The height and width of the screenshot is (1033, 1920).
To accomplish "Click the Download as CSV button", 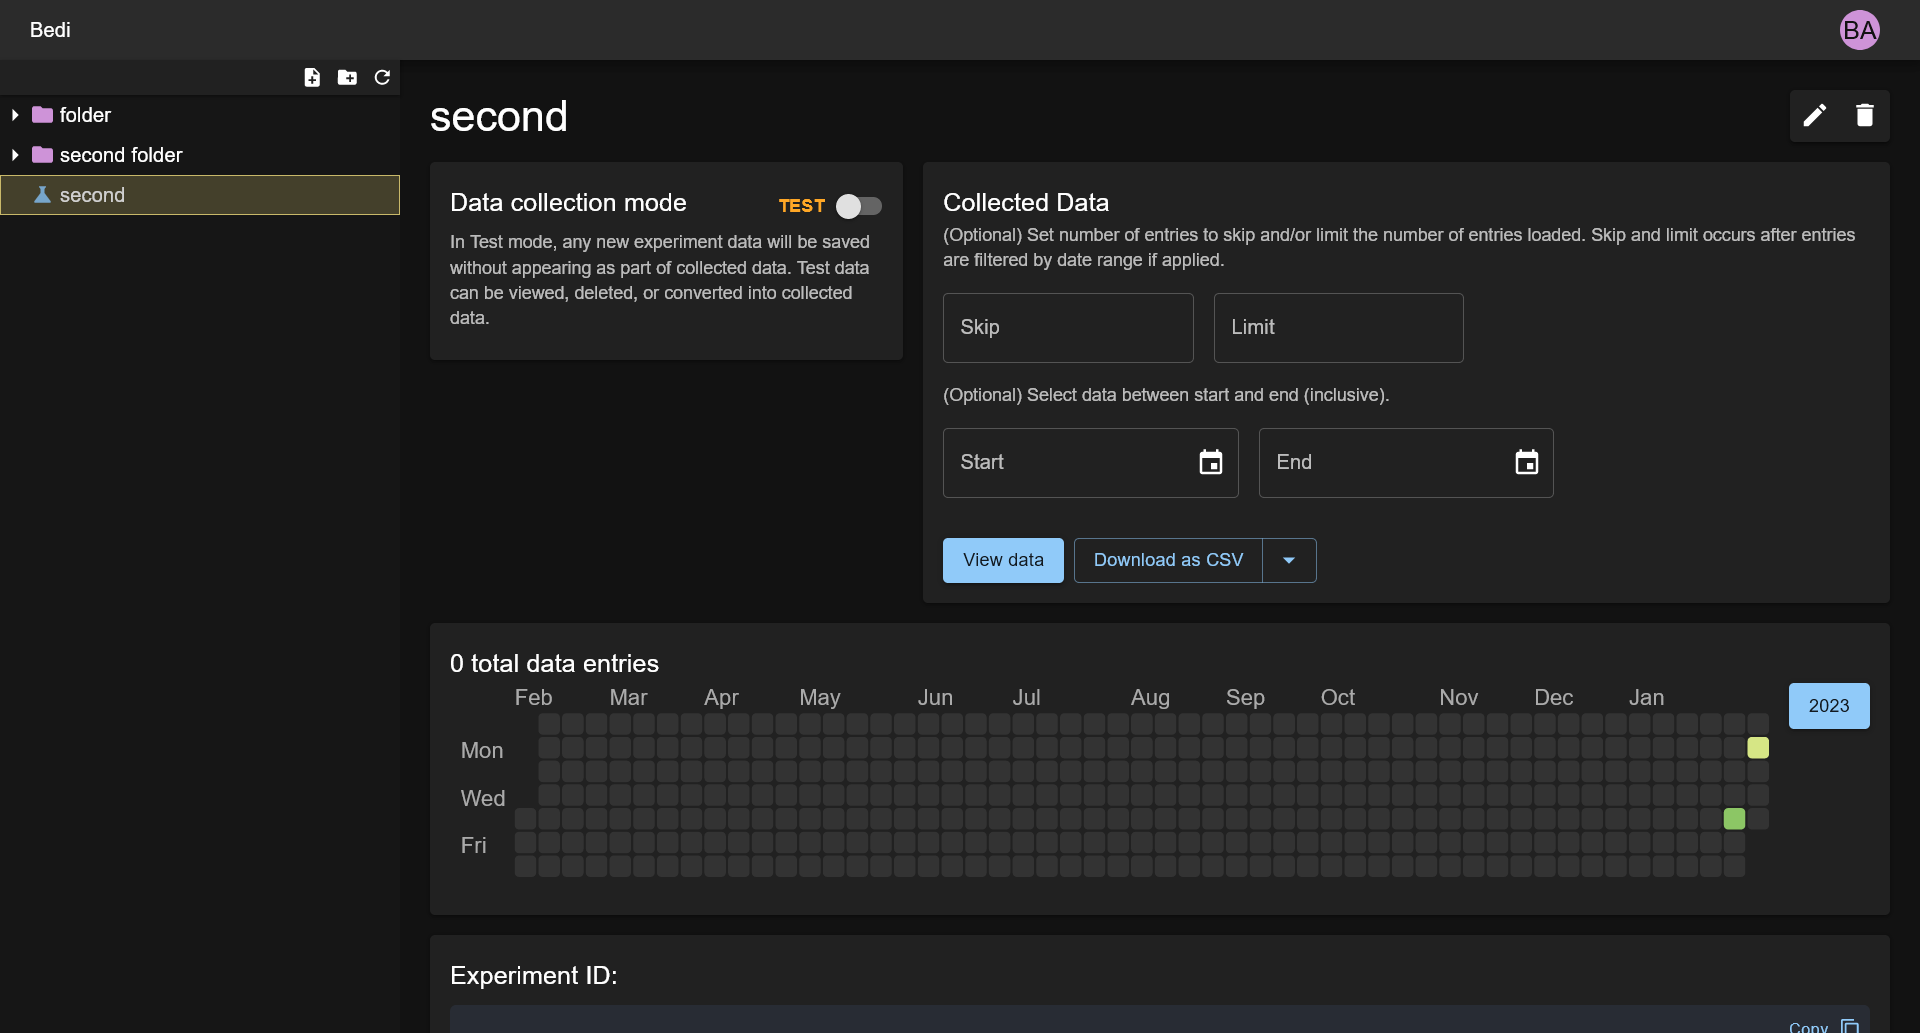I will [1168, 561].
